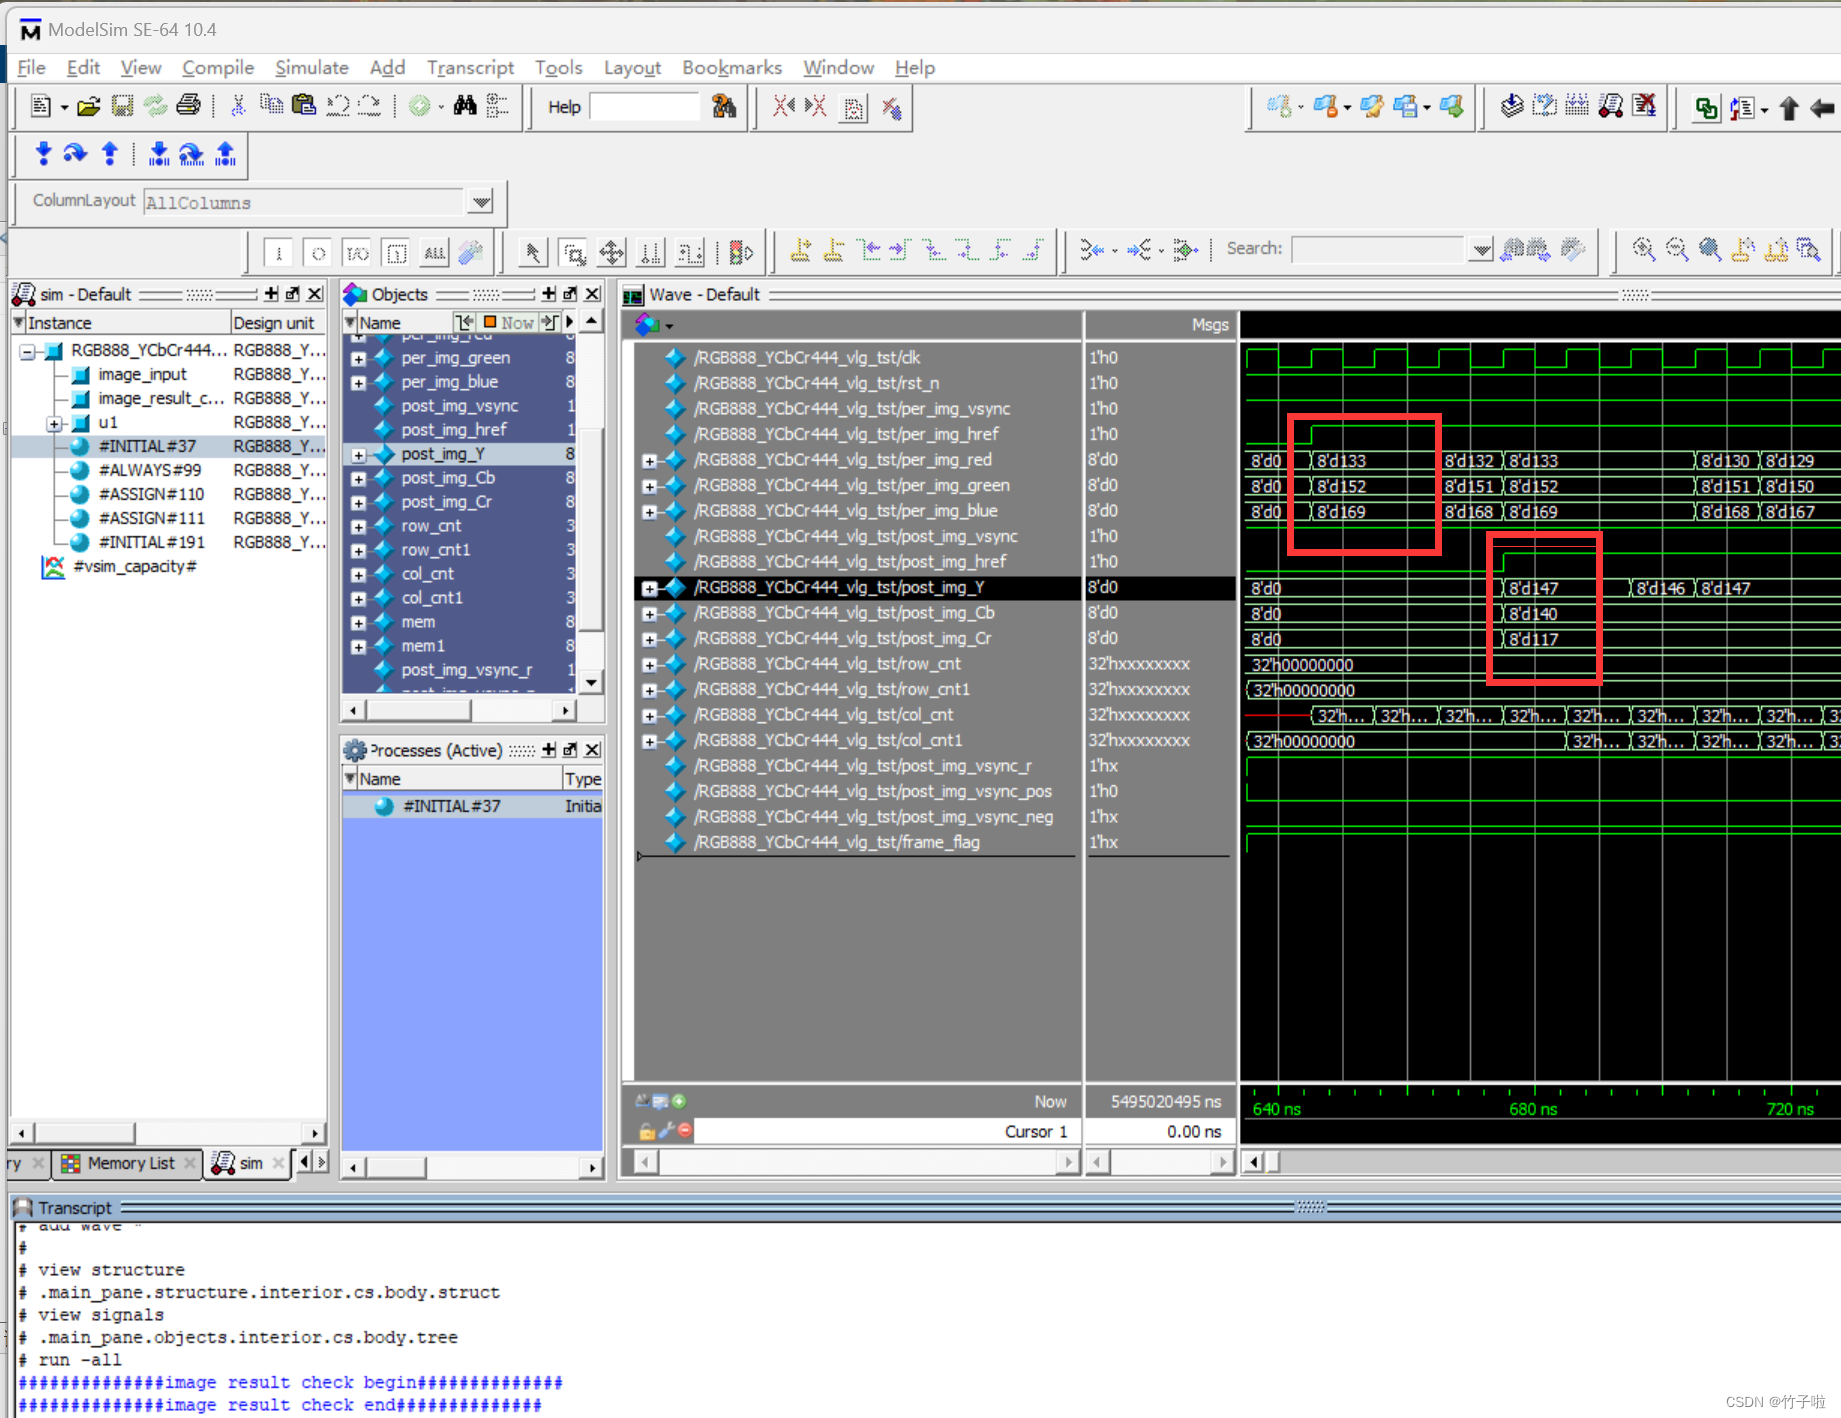Expand per_img_red signal in the Wave window

tap(650, 460)
